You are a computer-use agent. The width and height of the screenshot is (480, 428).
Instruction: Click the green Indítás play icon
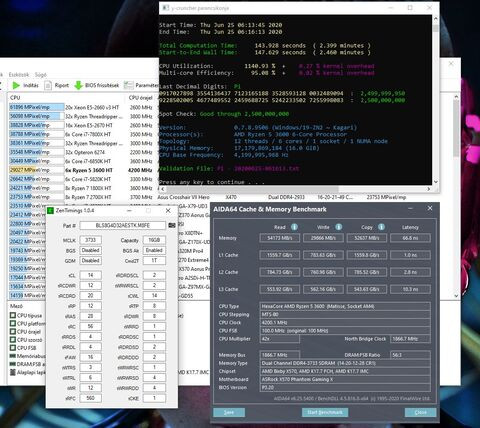pos(16,85)
